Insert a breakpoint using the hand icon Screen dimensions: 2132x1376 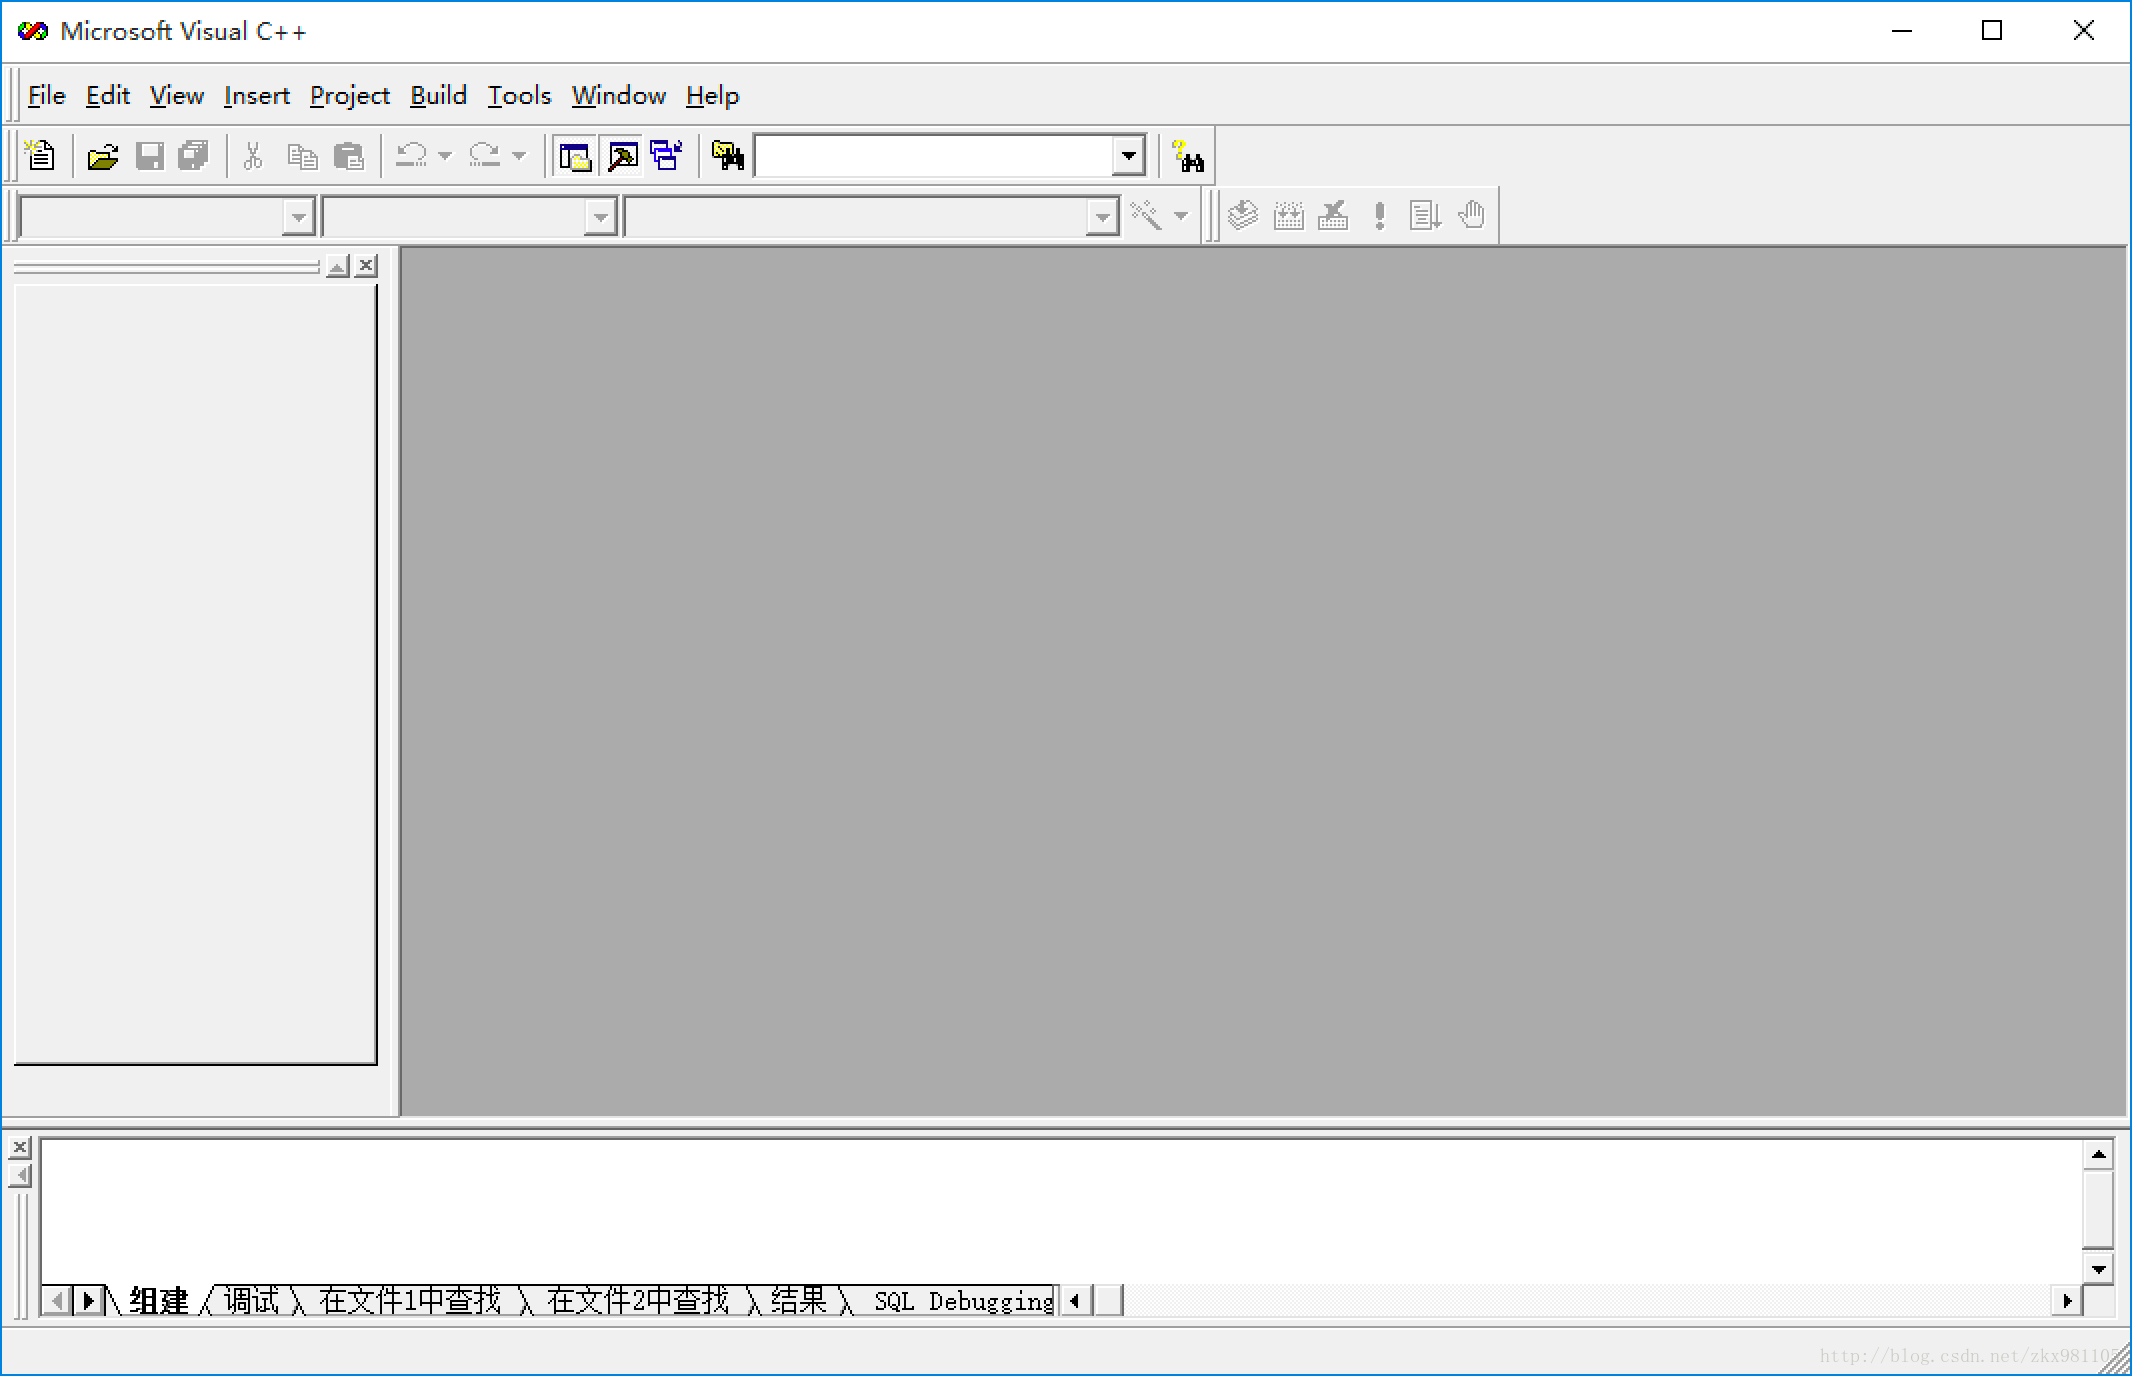(1473, 215)
